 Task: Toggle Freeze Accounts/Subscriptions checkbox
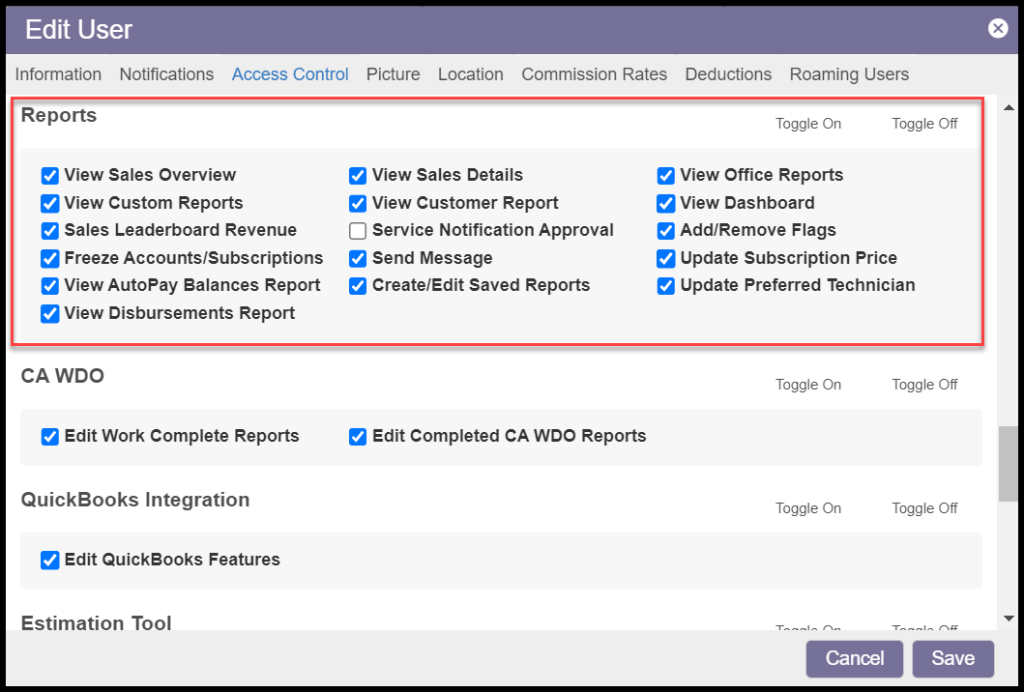click(x=50, y=259)
